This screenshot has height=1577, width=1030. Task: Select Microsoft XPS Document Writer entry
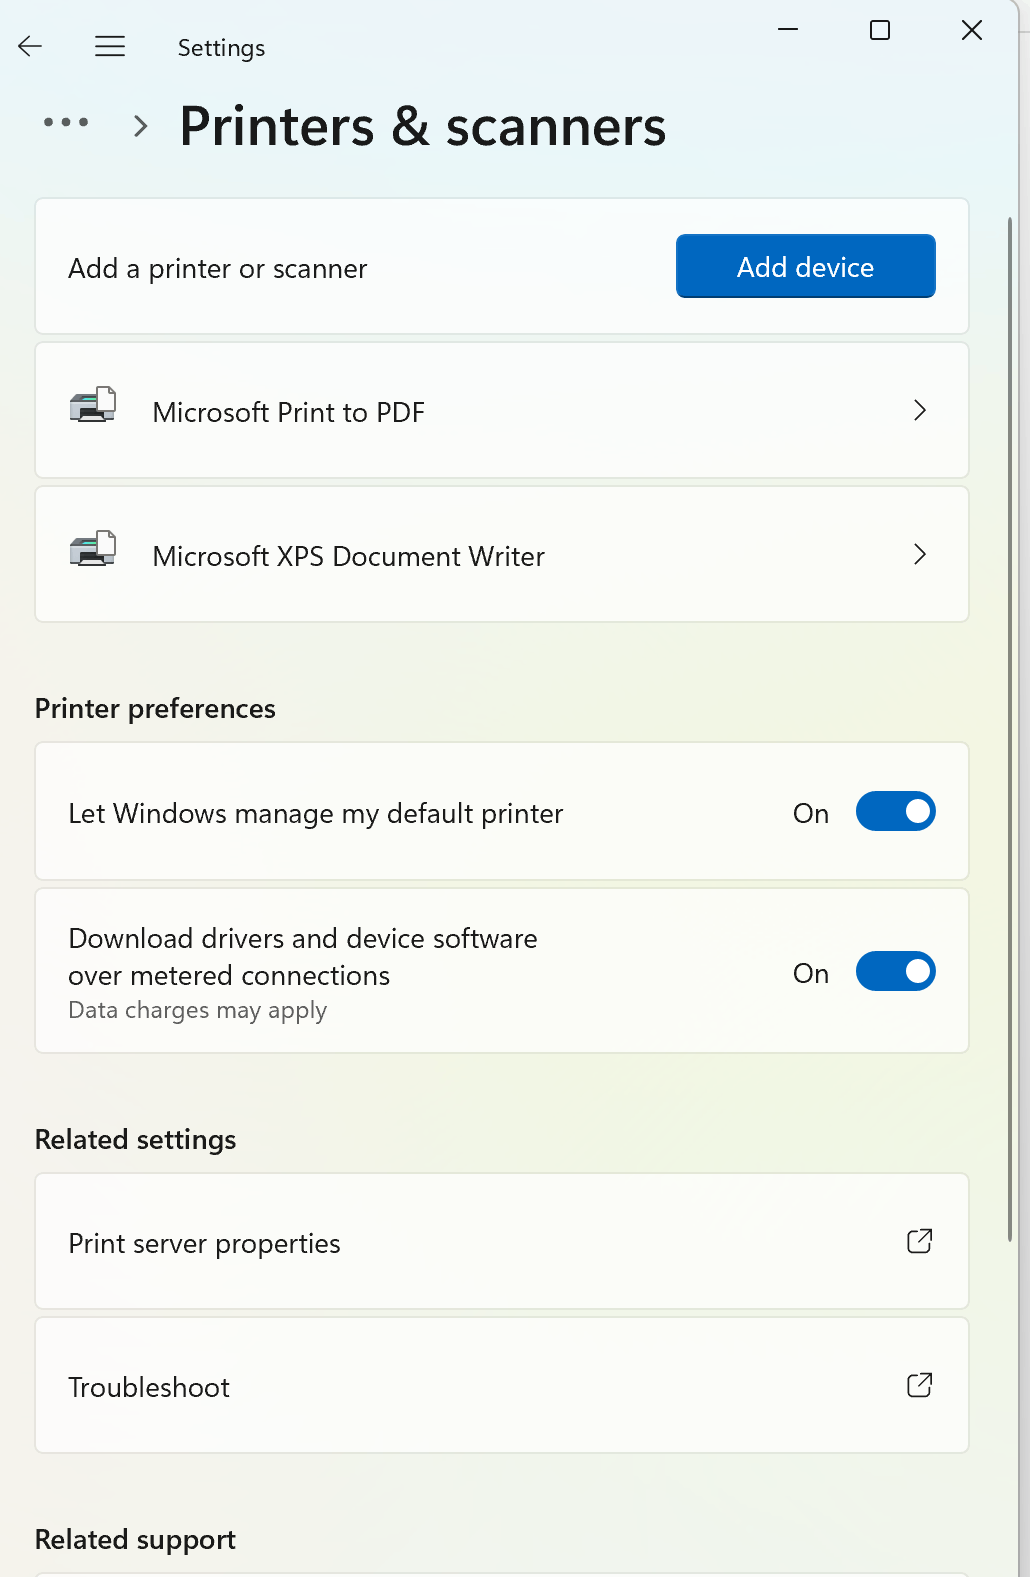[349, 556]
